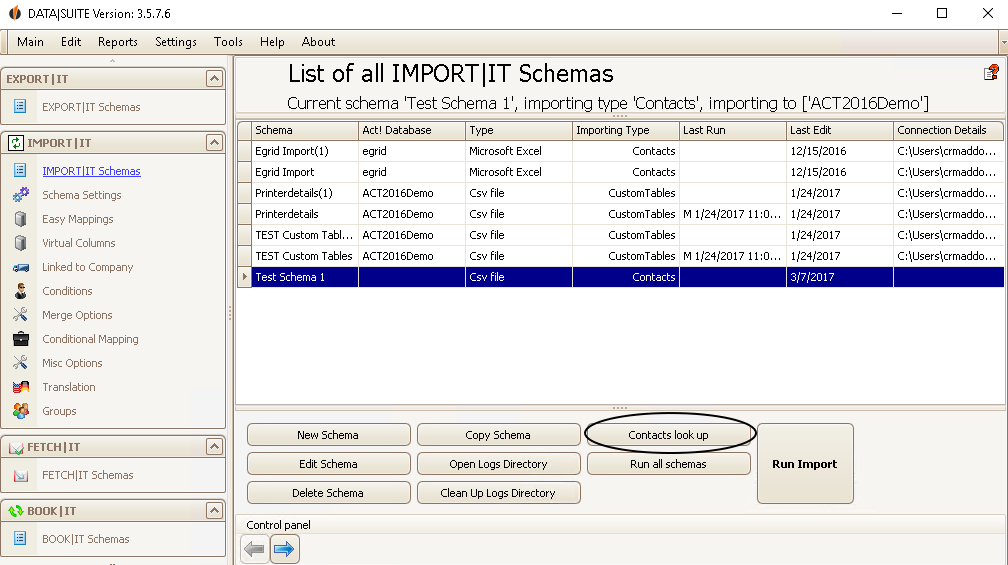
Task: Click the Easy Mappings icon
Action: (21, 219)
